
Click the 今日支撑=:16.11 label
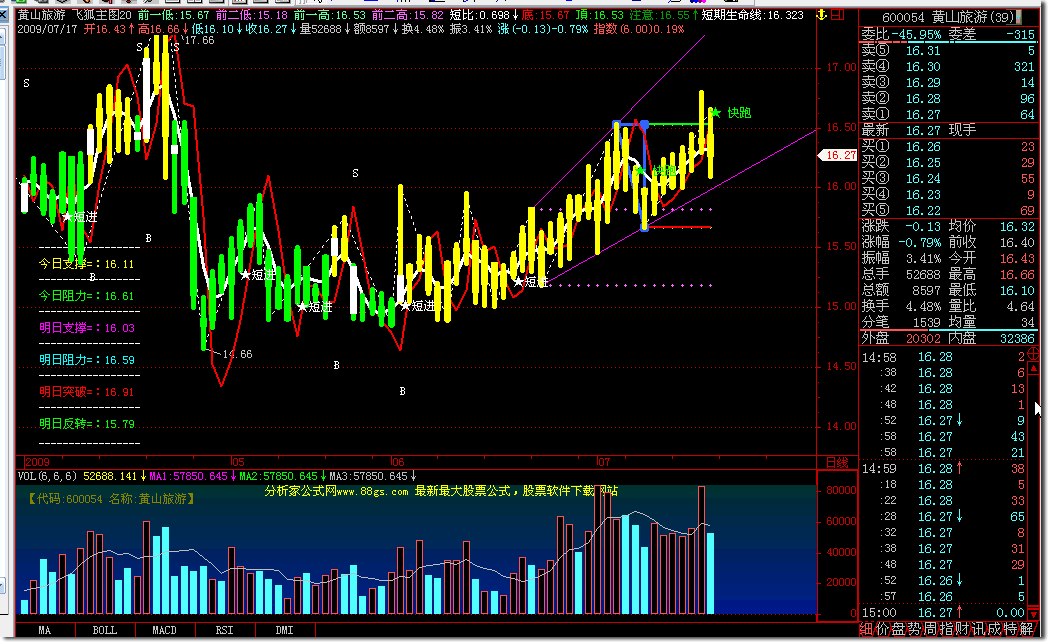point(86,264)
